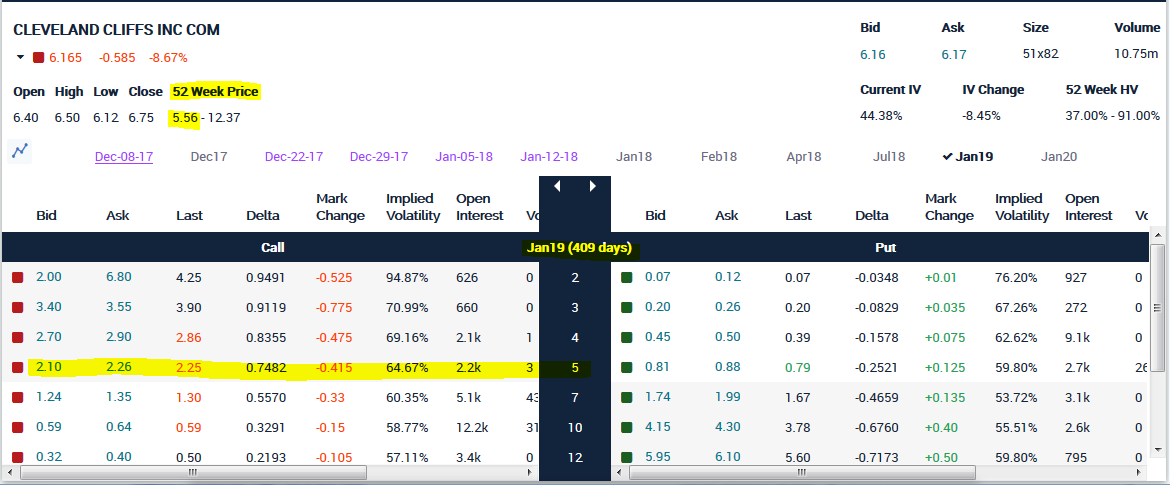Select the Jan-05-18 expiration

(464, 157)
